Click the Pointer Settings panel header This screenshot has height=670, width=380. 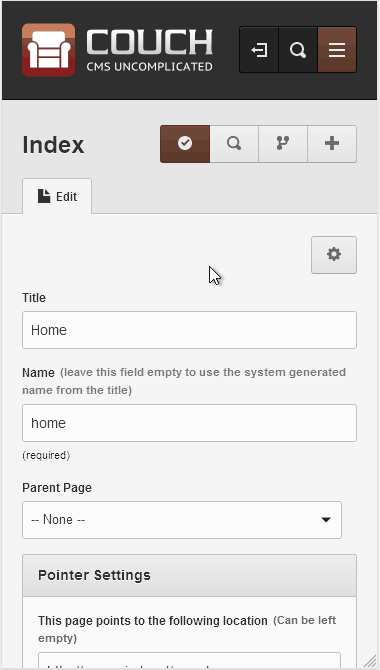point(189,576)
